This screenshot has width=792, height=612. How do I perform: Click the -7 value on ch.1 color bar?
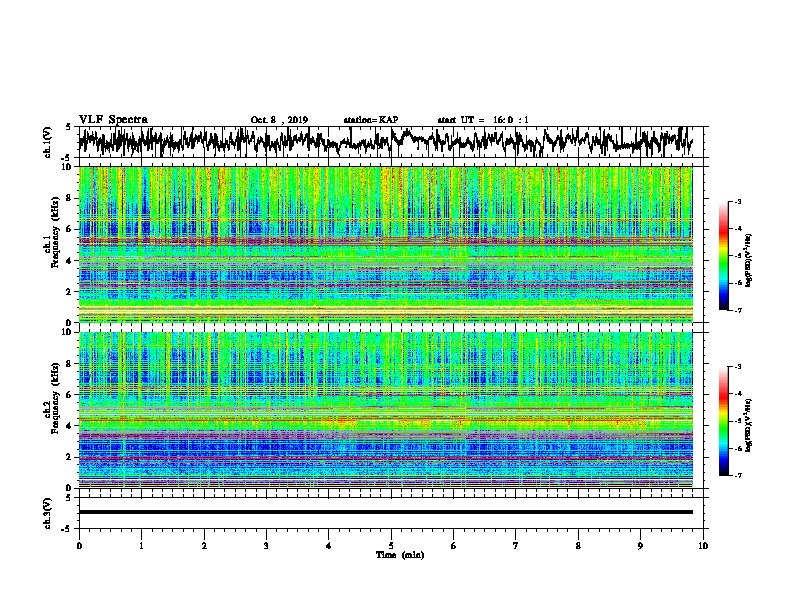pos(738,311)
